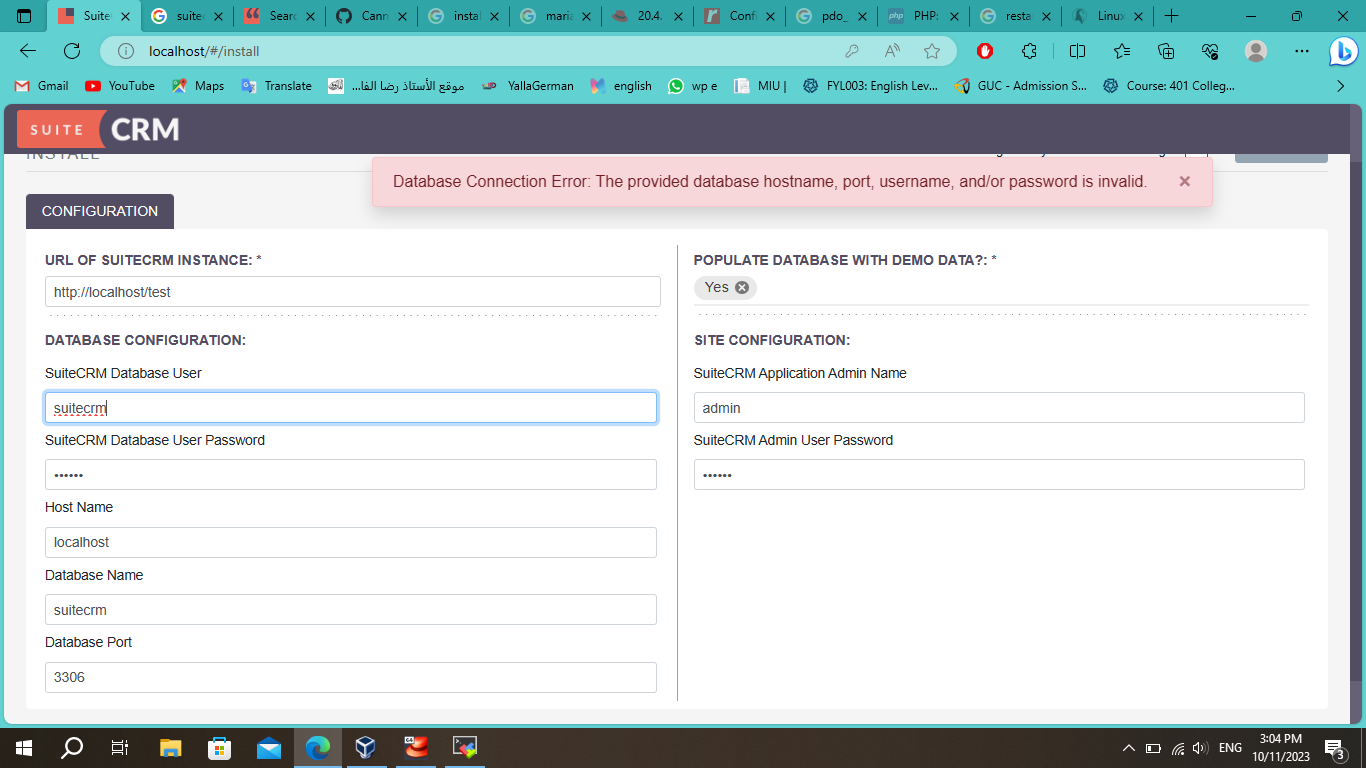Open the YouTube bookmark
This screenshot has height=768, width=1366.
120,86
